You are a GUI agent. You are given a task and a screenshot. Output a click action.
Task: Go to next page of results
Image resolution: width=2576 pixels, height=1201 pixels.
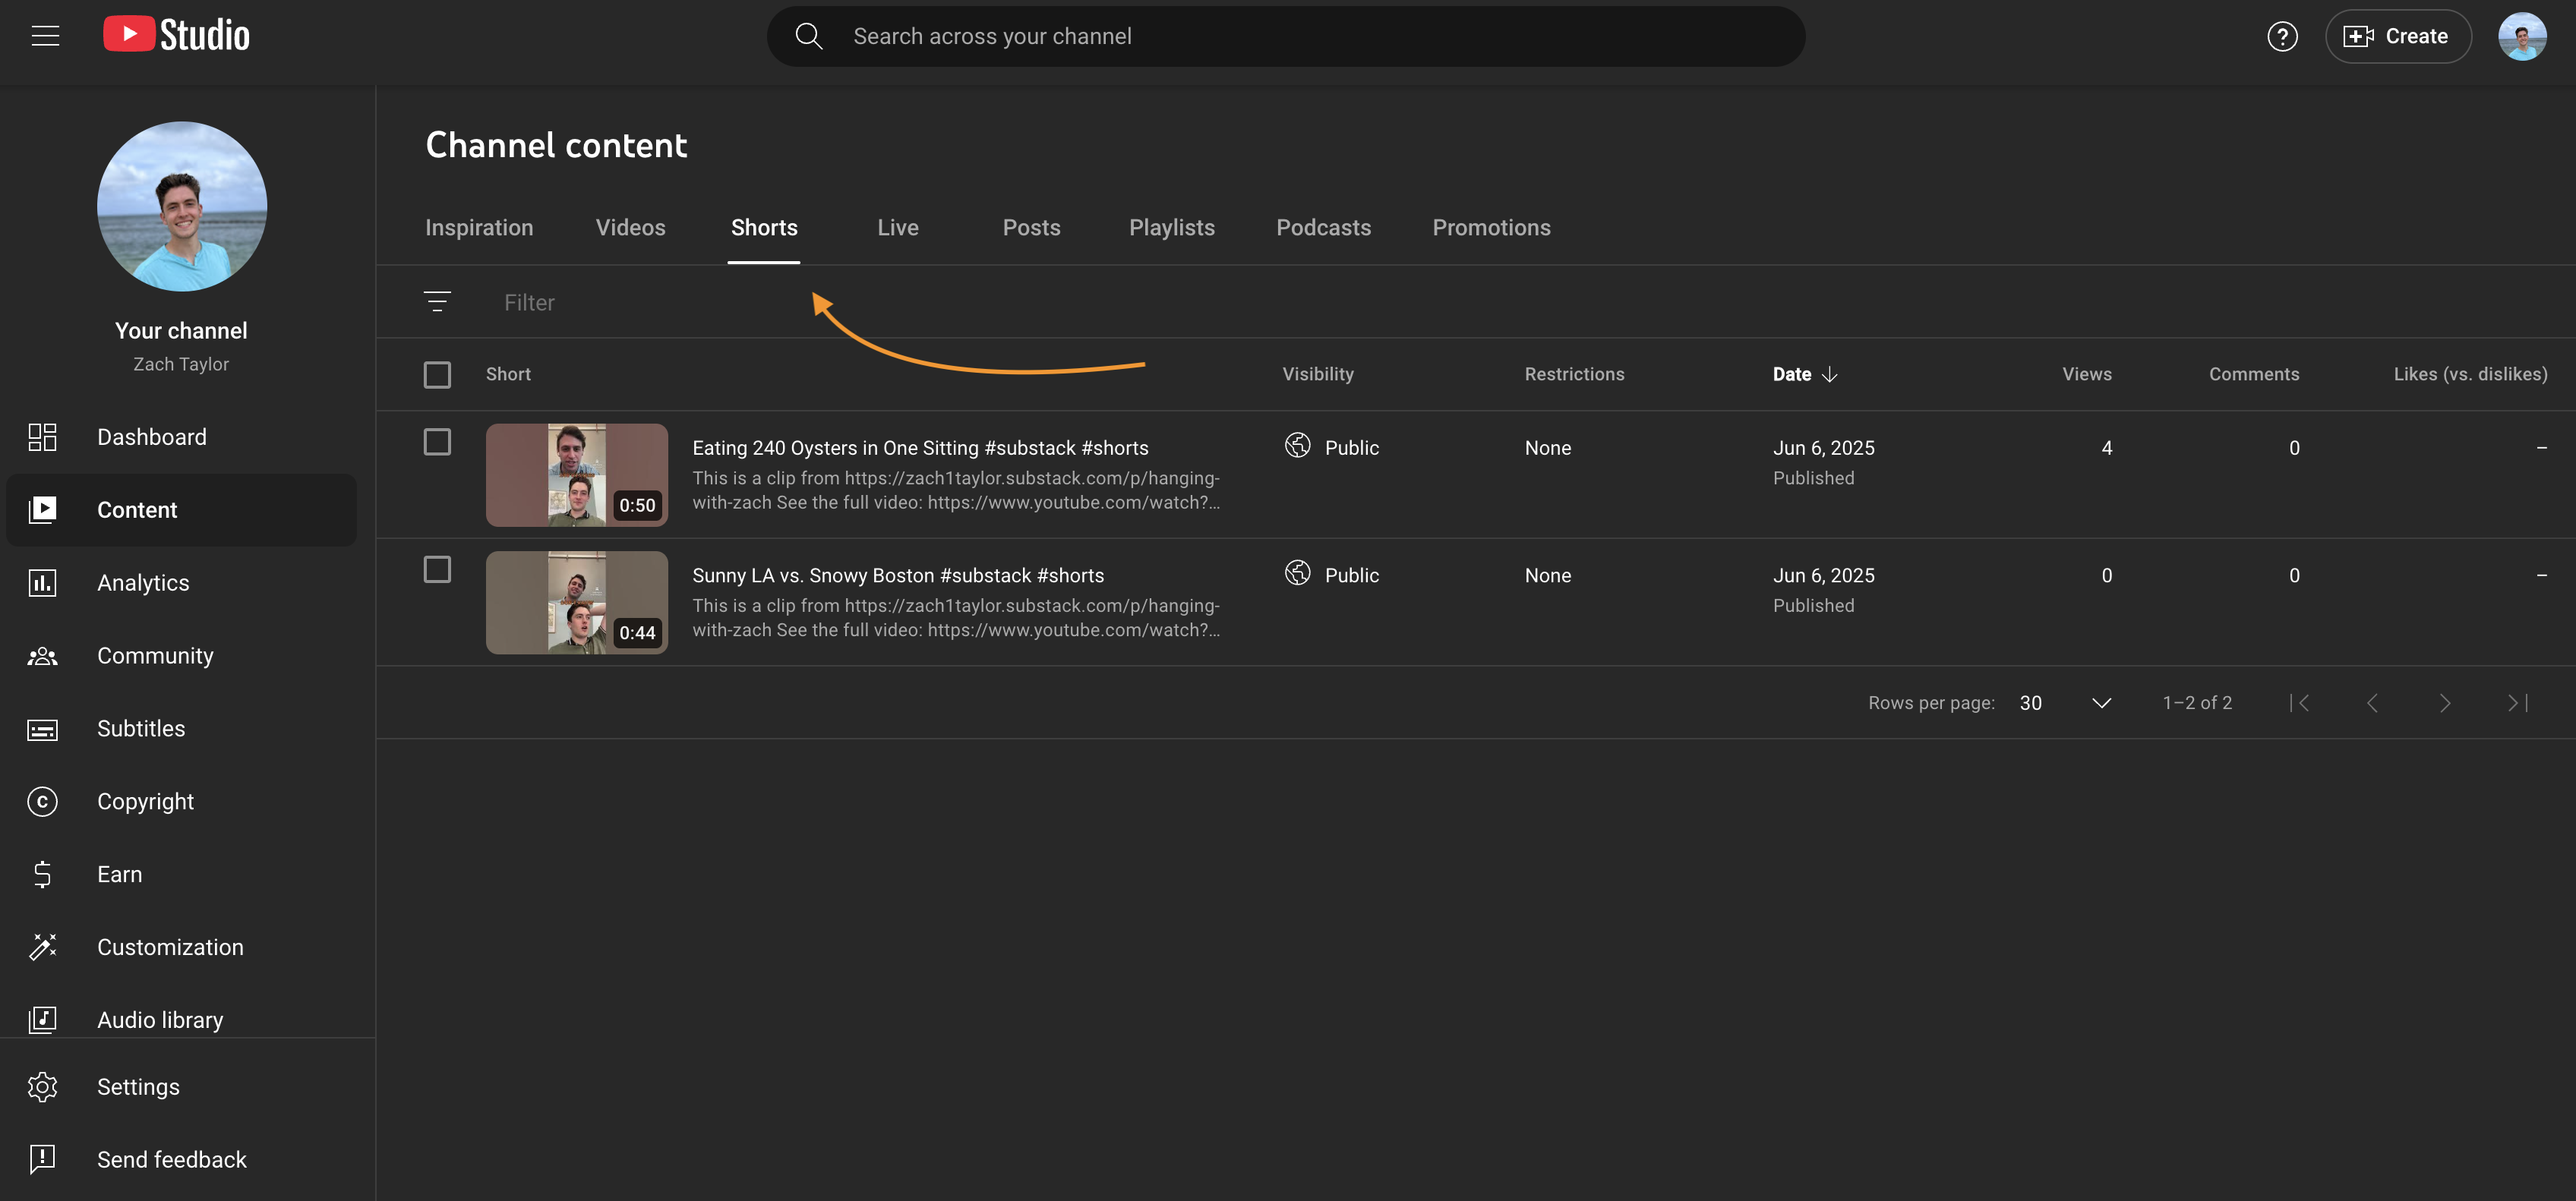(2445, 703)
